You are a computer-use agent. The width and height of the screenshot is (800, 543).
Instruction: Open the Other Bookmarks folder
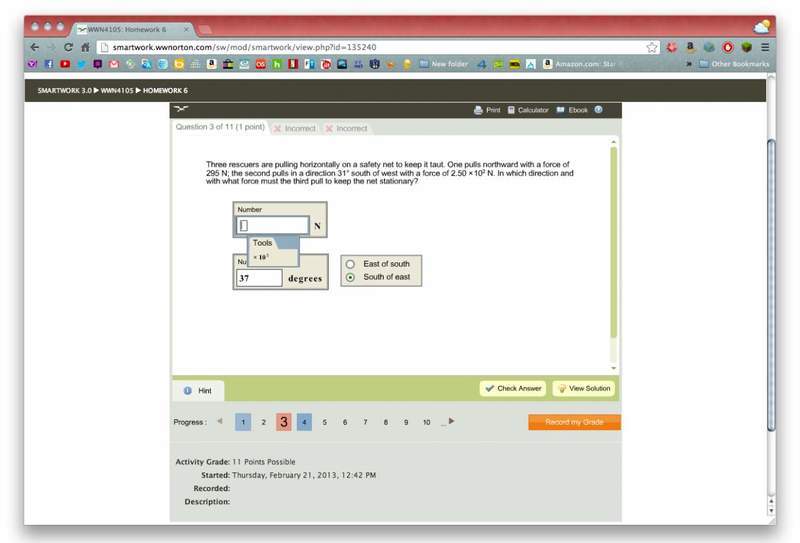(x=734, y=64)
